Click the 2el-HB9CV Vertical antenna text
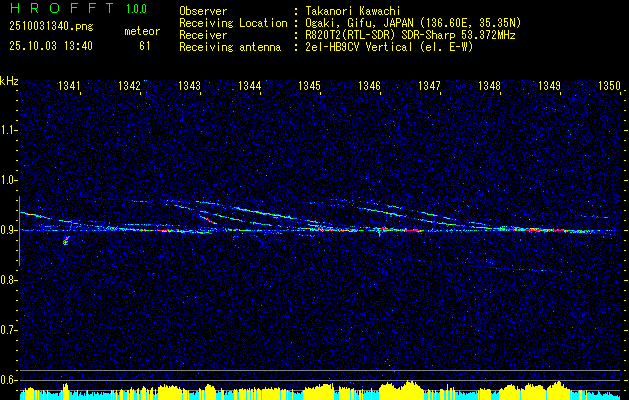The width and height of the screenshot is (629, 400). coord(389,47)
